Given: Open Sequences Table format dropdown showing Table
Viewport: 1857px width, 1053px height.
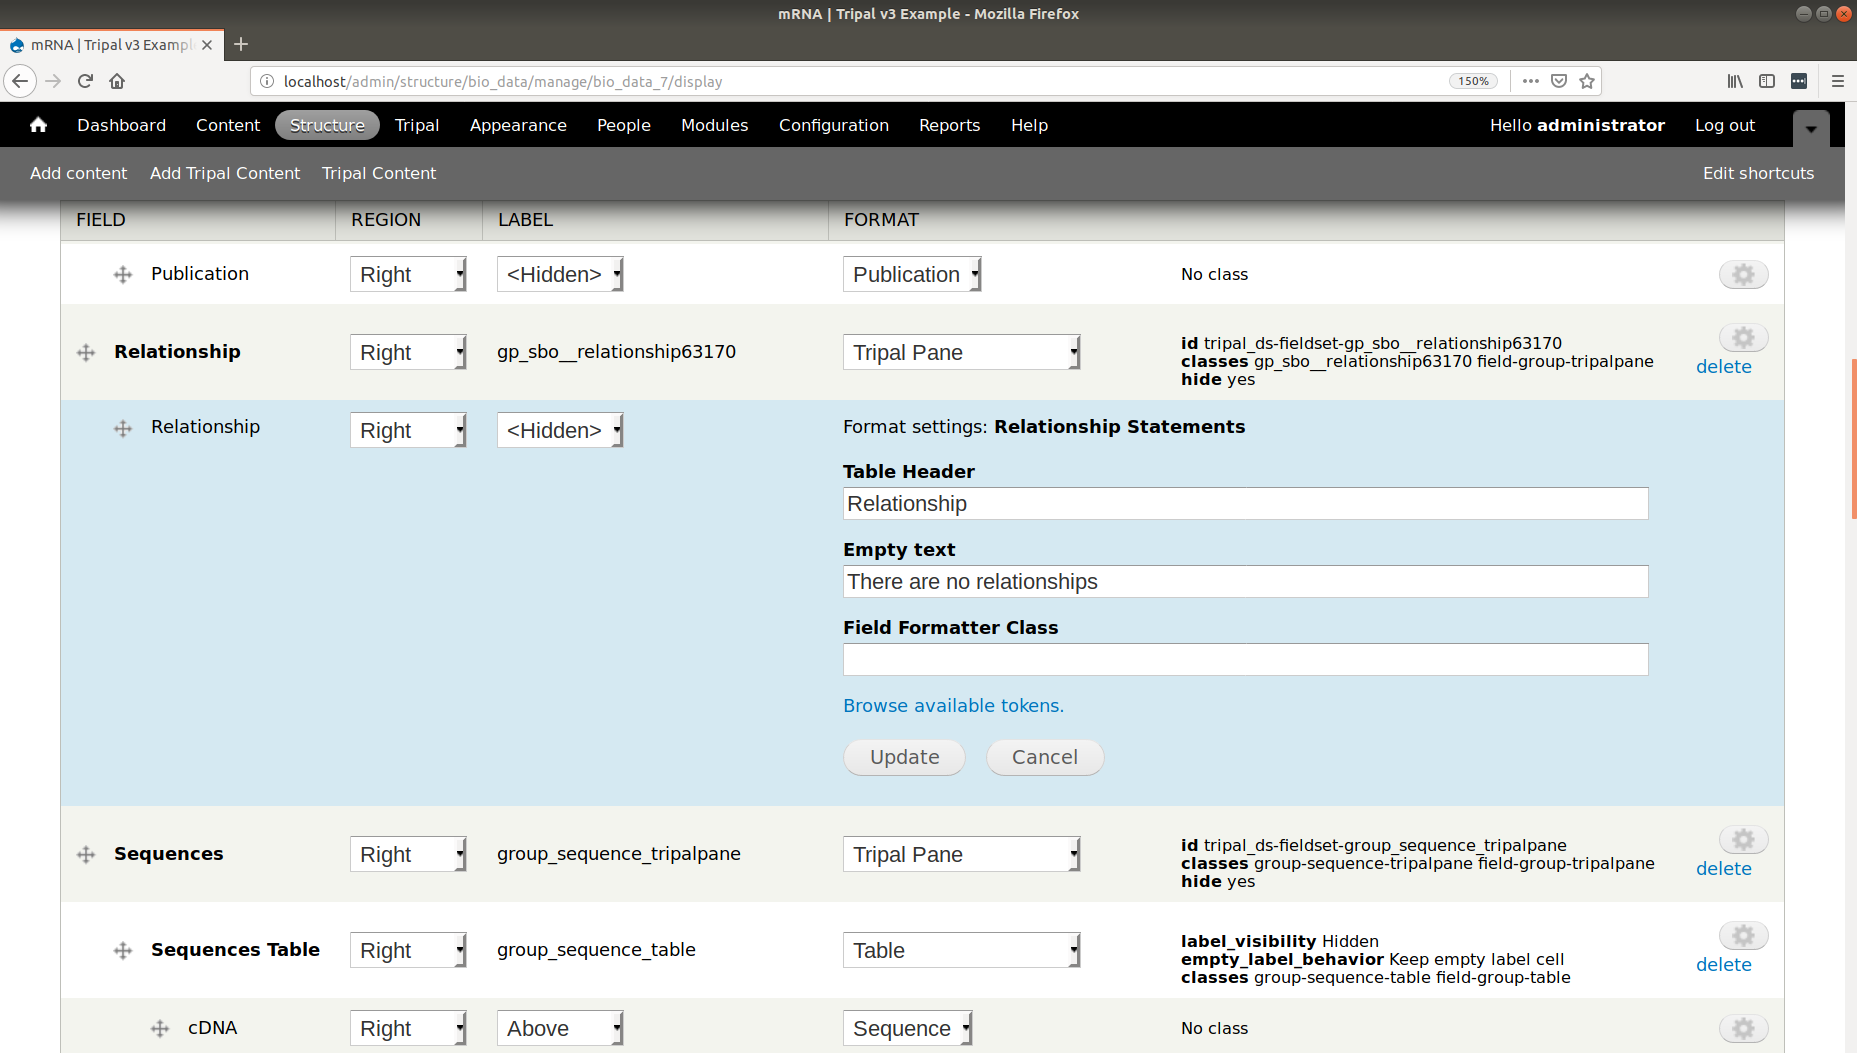Looking at the screenshot, I should click(960, 951).
